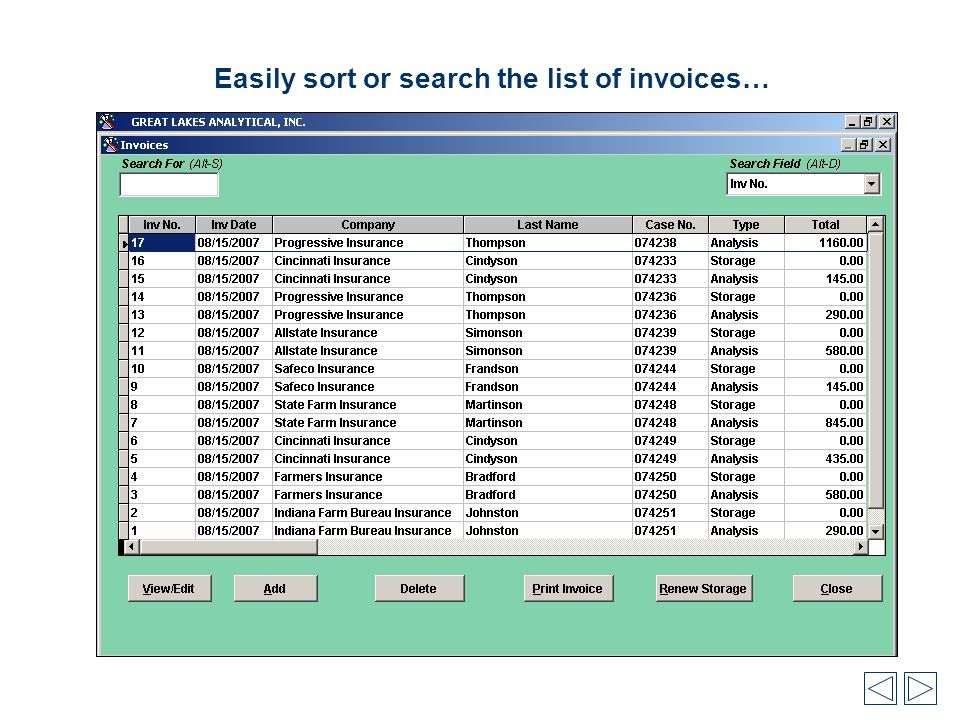
Task: Click into the Search For input box
Action: pyautogui.click(x=169, y=185)
